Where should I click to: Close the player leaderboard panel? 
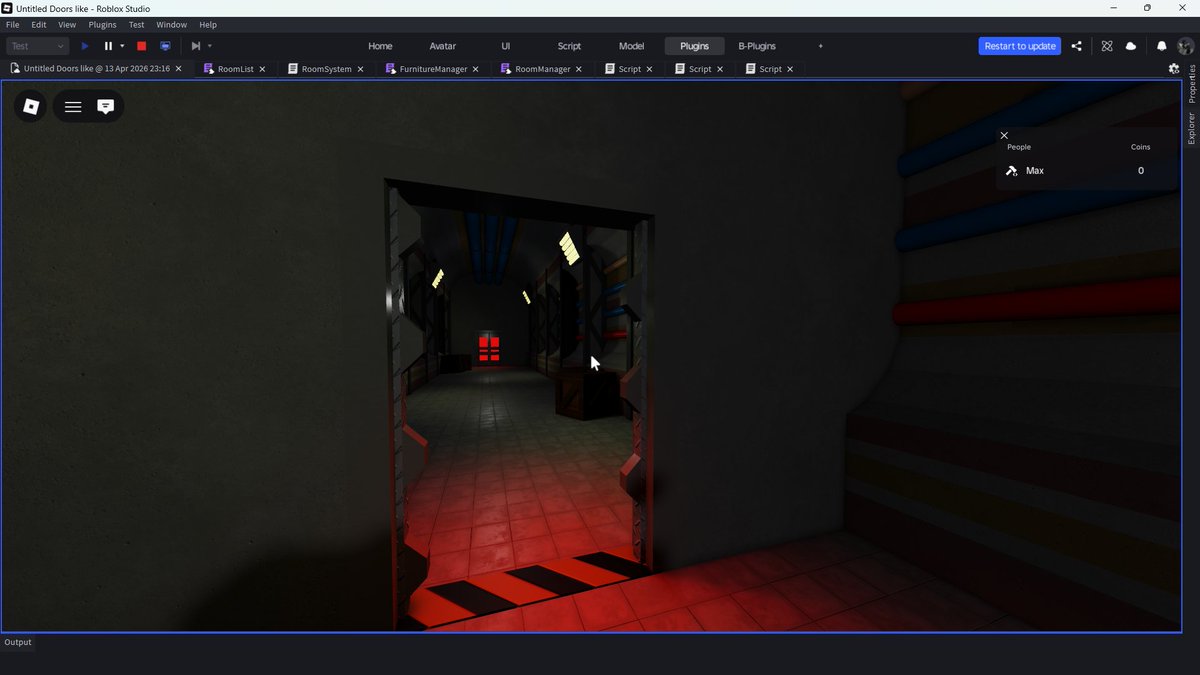(1004, 136)
